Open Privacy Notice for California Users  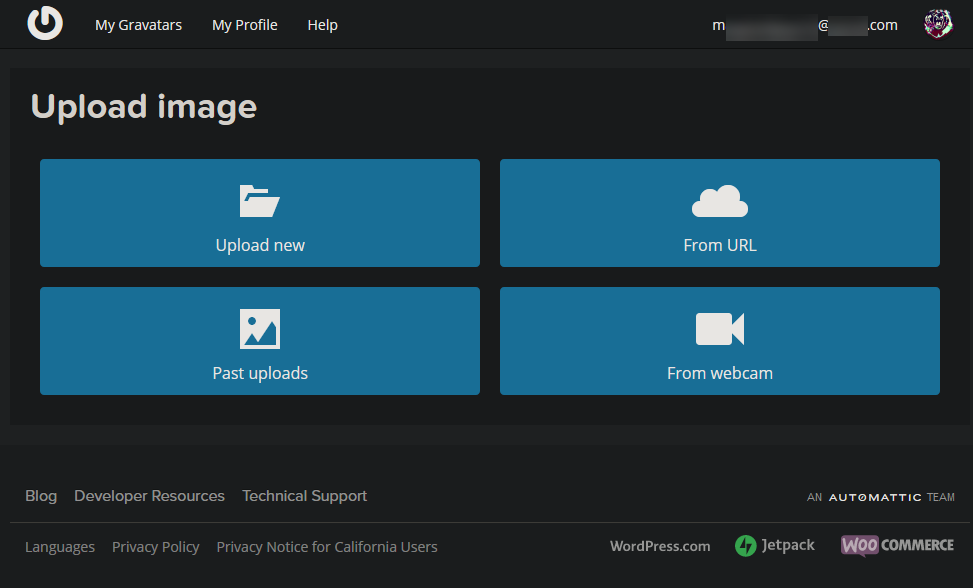327,547
